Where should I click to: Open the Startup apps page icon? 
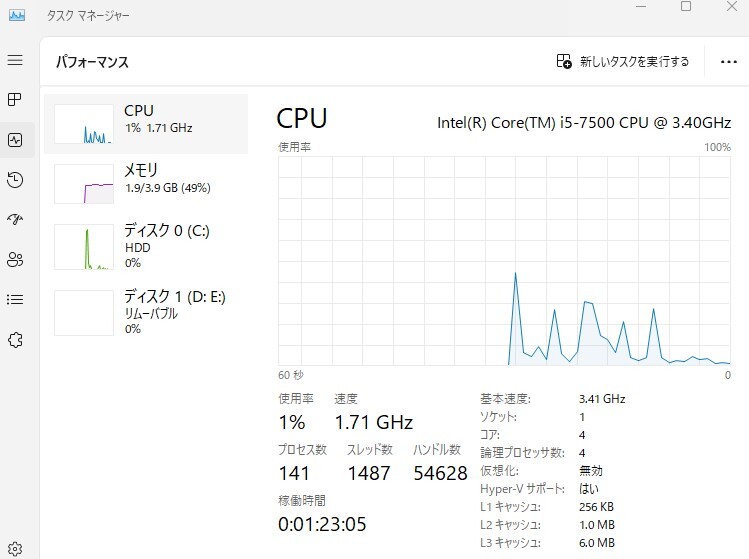[15, 219]
